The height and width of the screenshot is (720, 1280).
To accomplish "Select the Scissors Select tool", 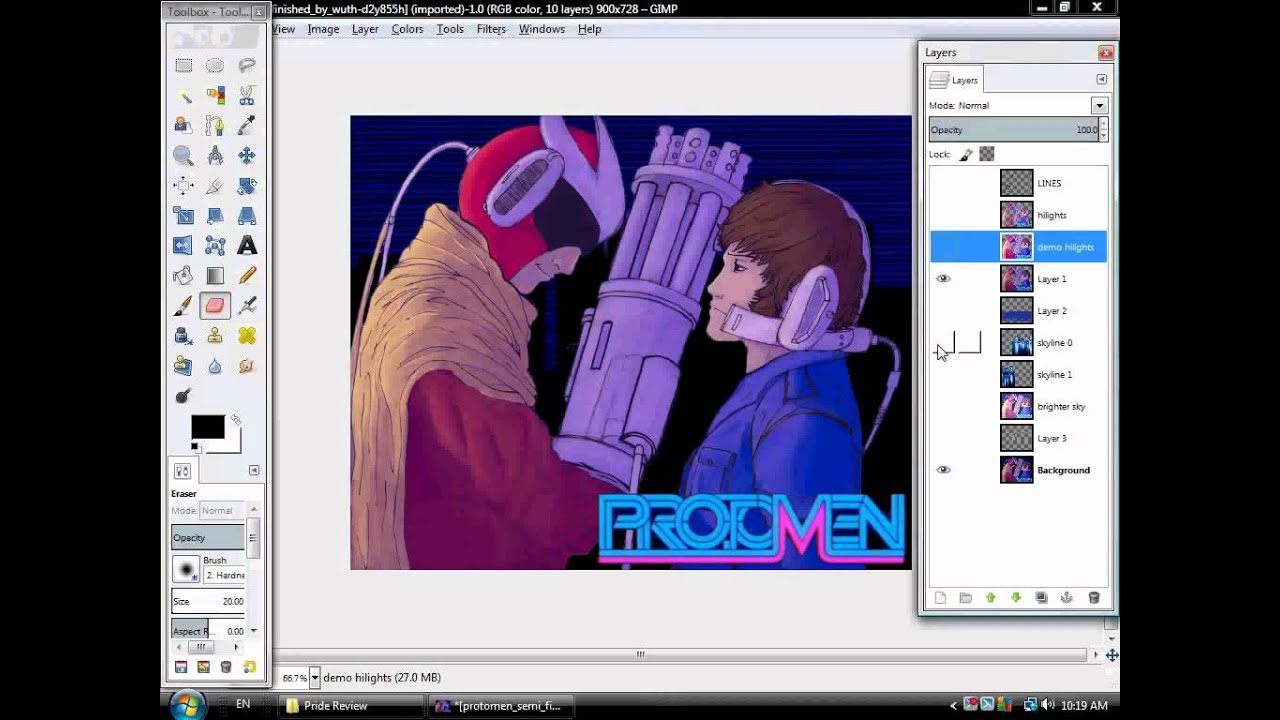I will coord(247,96).
